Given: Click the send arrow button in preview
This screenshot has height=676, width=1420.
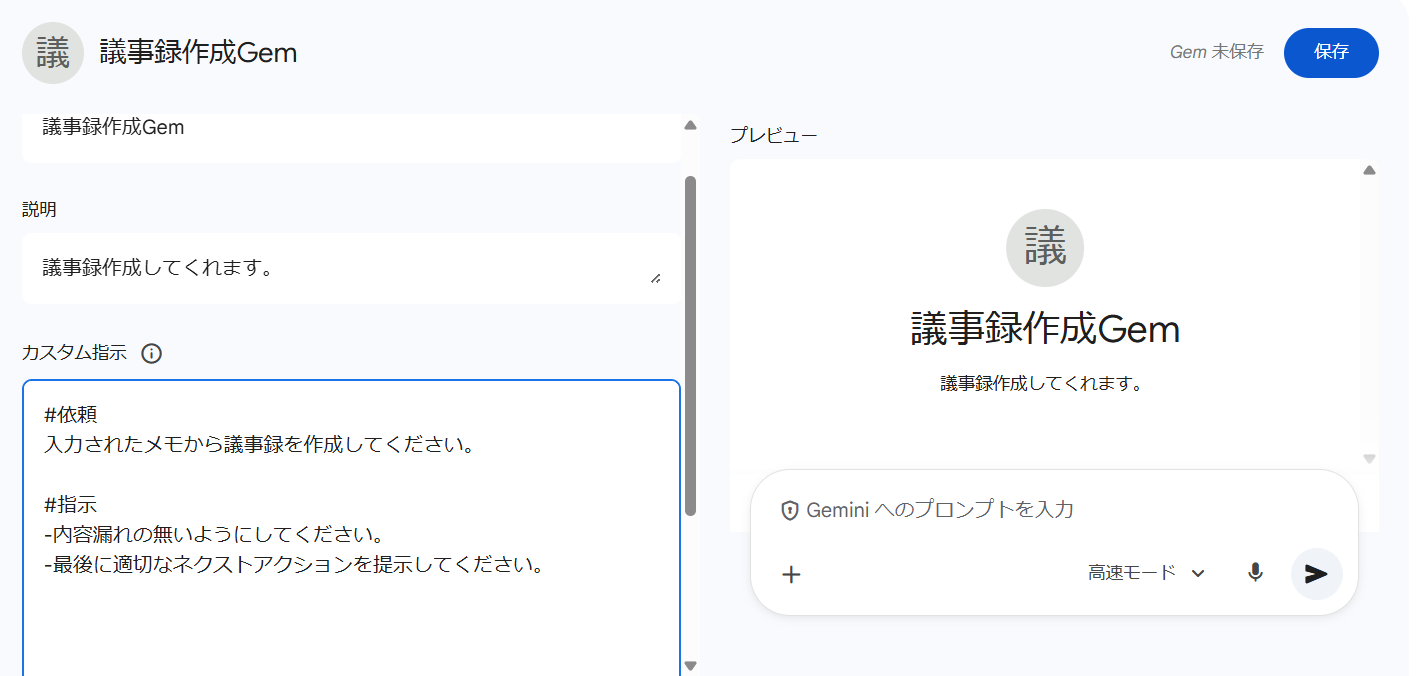Looking at the screenshot, I should pos(1316,573).
